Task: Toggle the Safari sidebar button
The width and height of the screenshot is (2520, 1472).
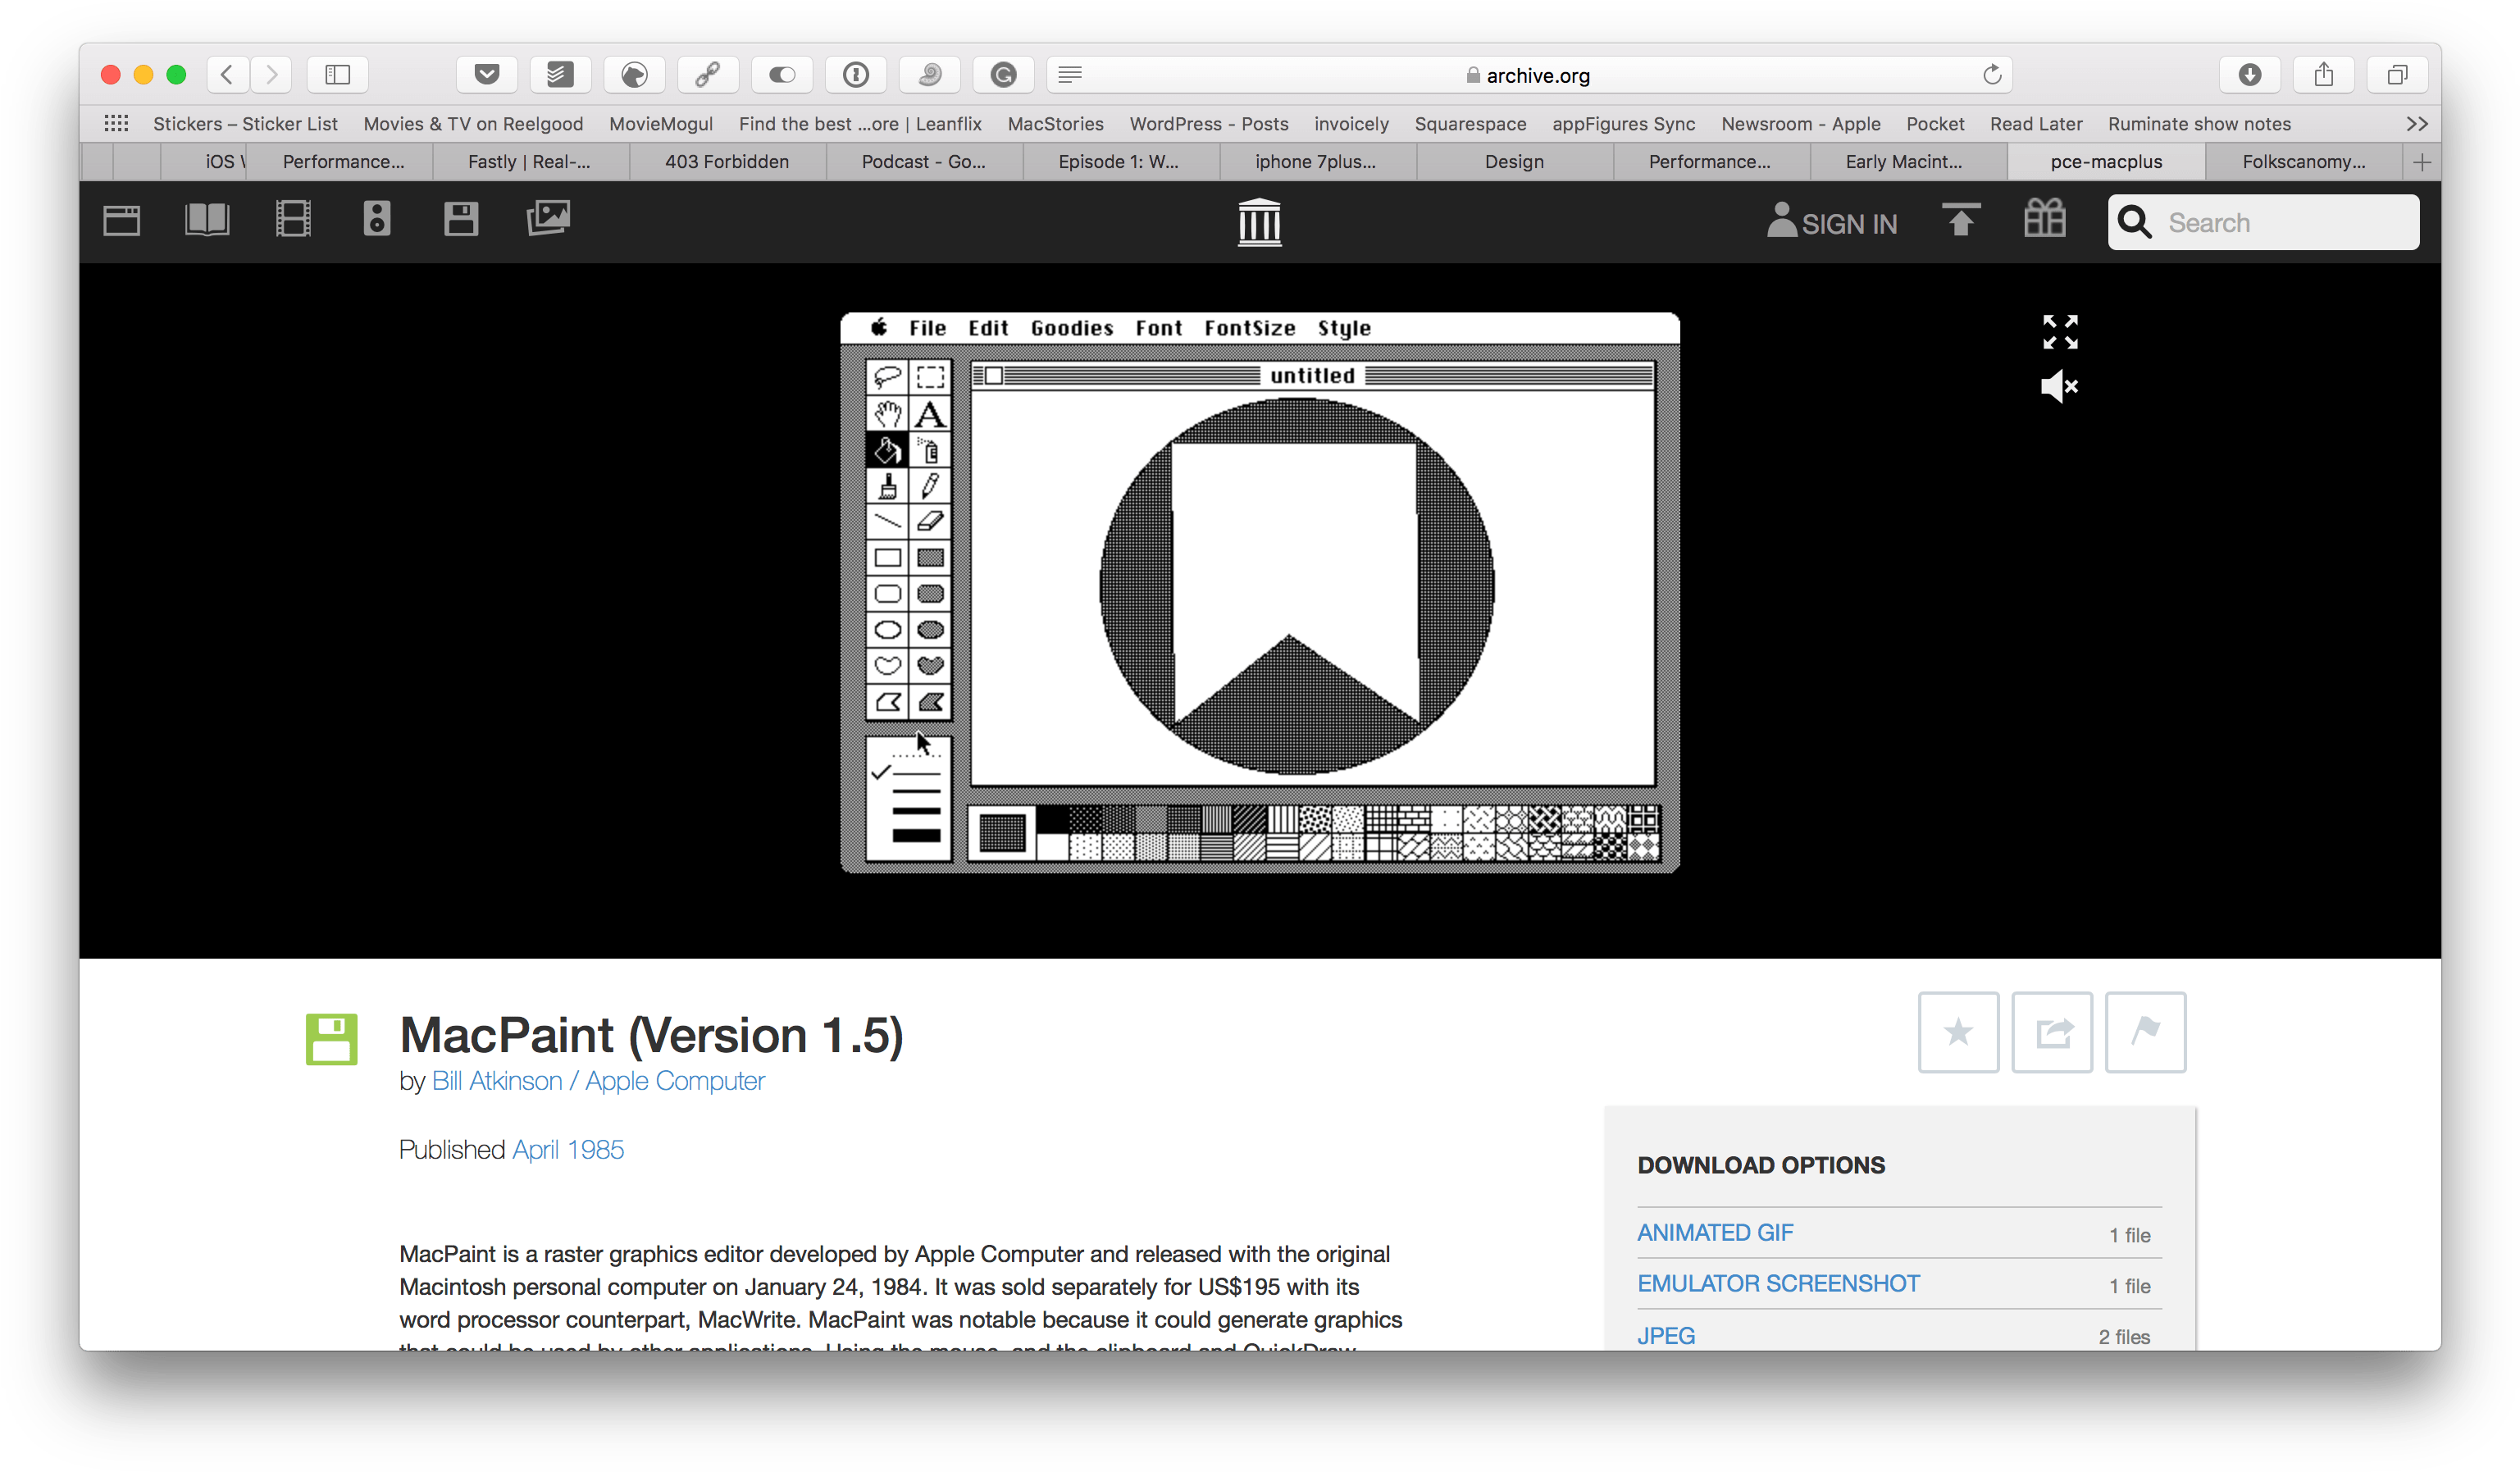Action: pos(337,74)
